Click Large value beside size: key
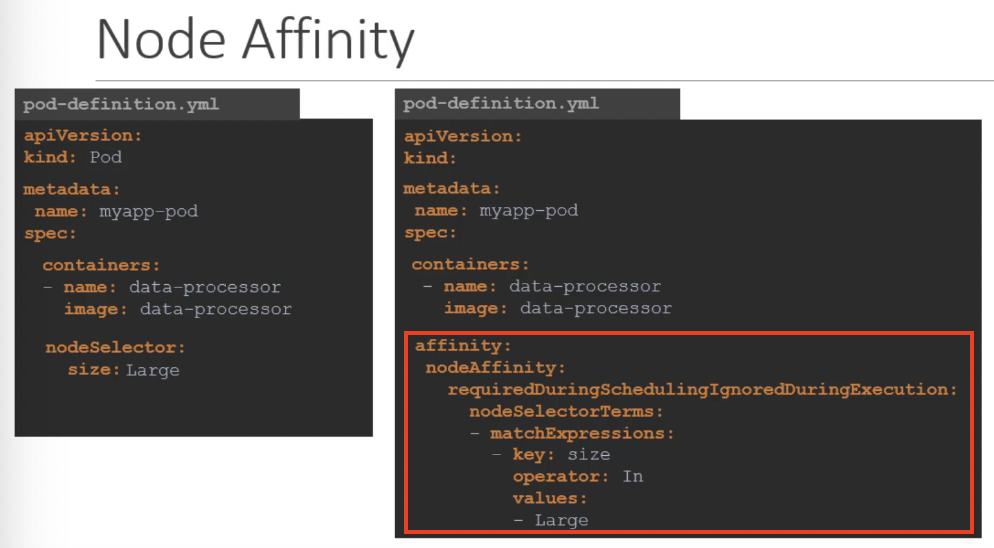This screenshot has width=994, height=548. click(153, 370)
